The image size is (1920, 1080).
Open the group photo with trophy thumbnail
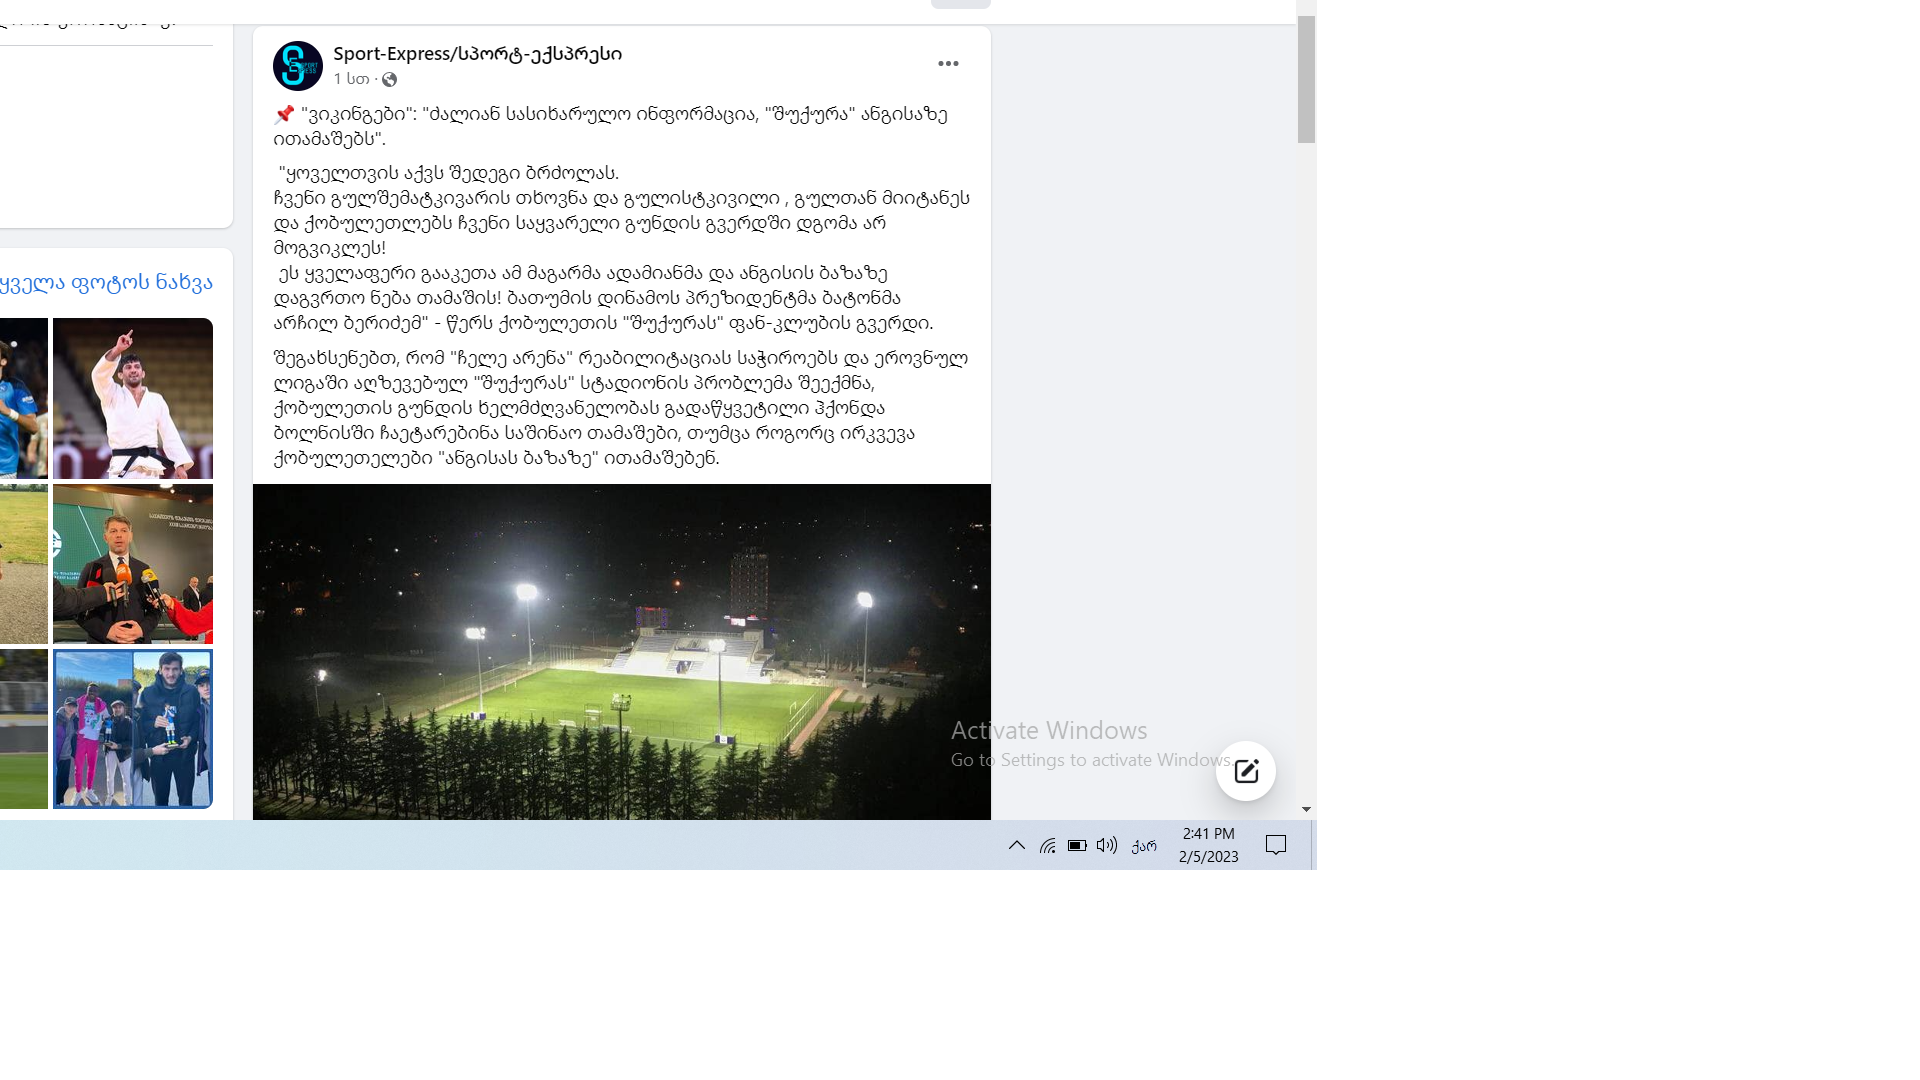(x=133, y=729)
